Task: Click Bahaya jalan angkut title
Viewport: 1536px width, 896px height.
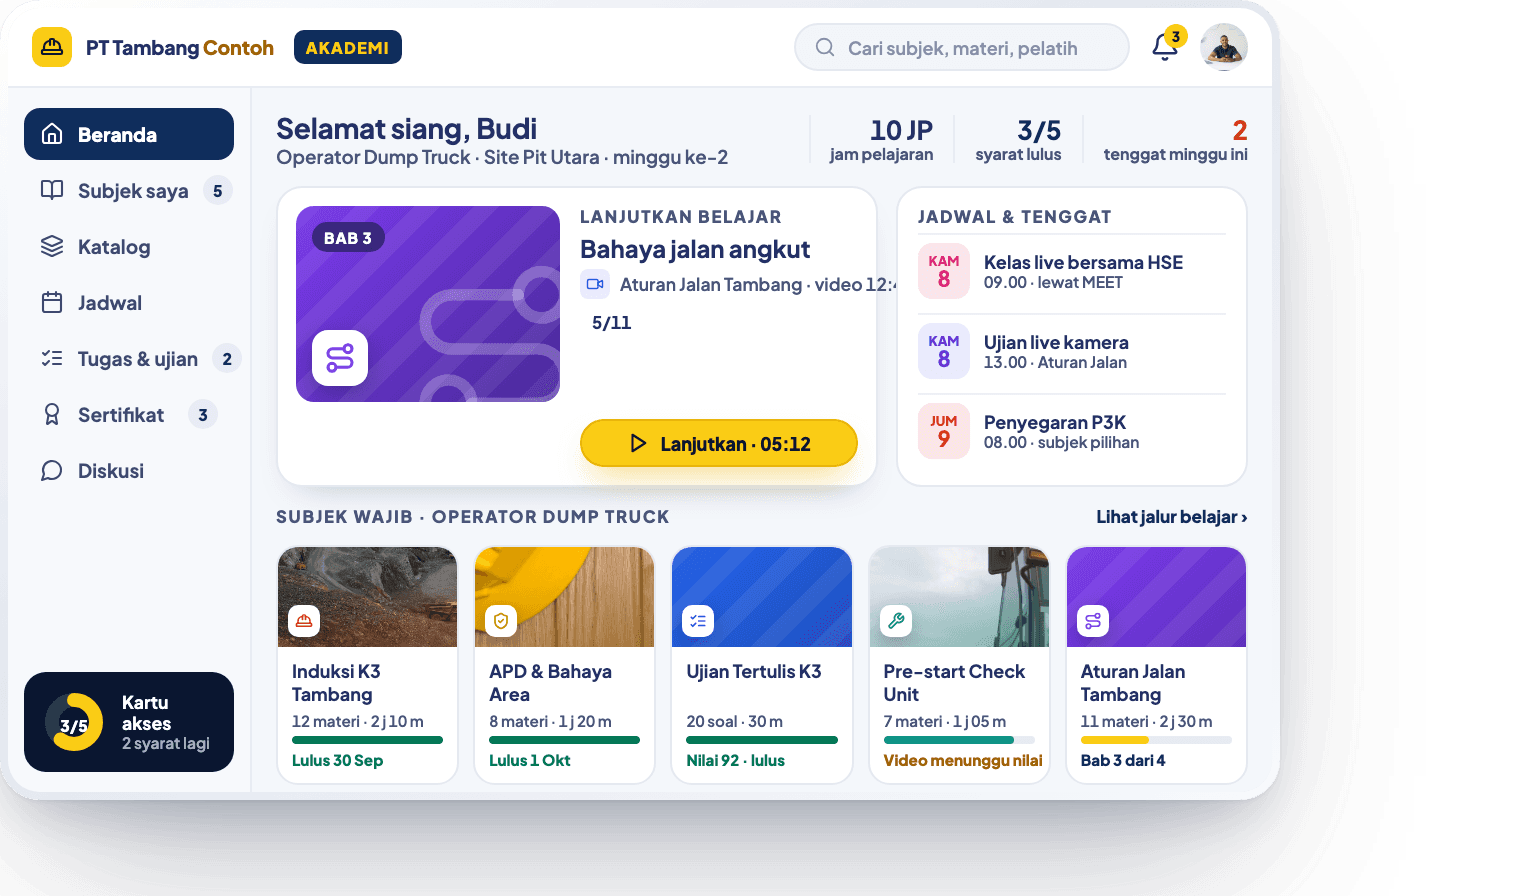Action: (695, 249)
